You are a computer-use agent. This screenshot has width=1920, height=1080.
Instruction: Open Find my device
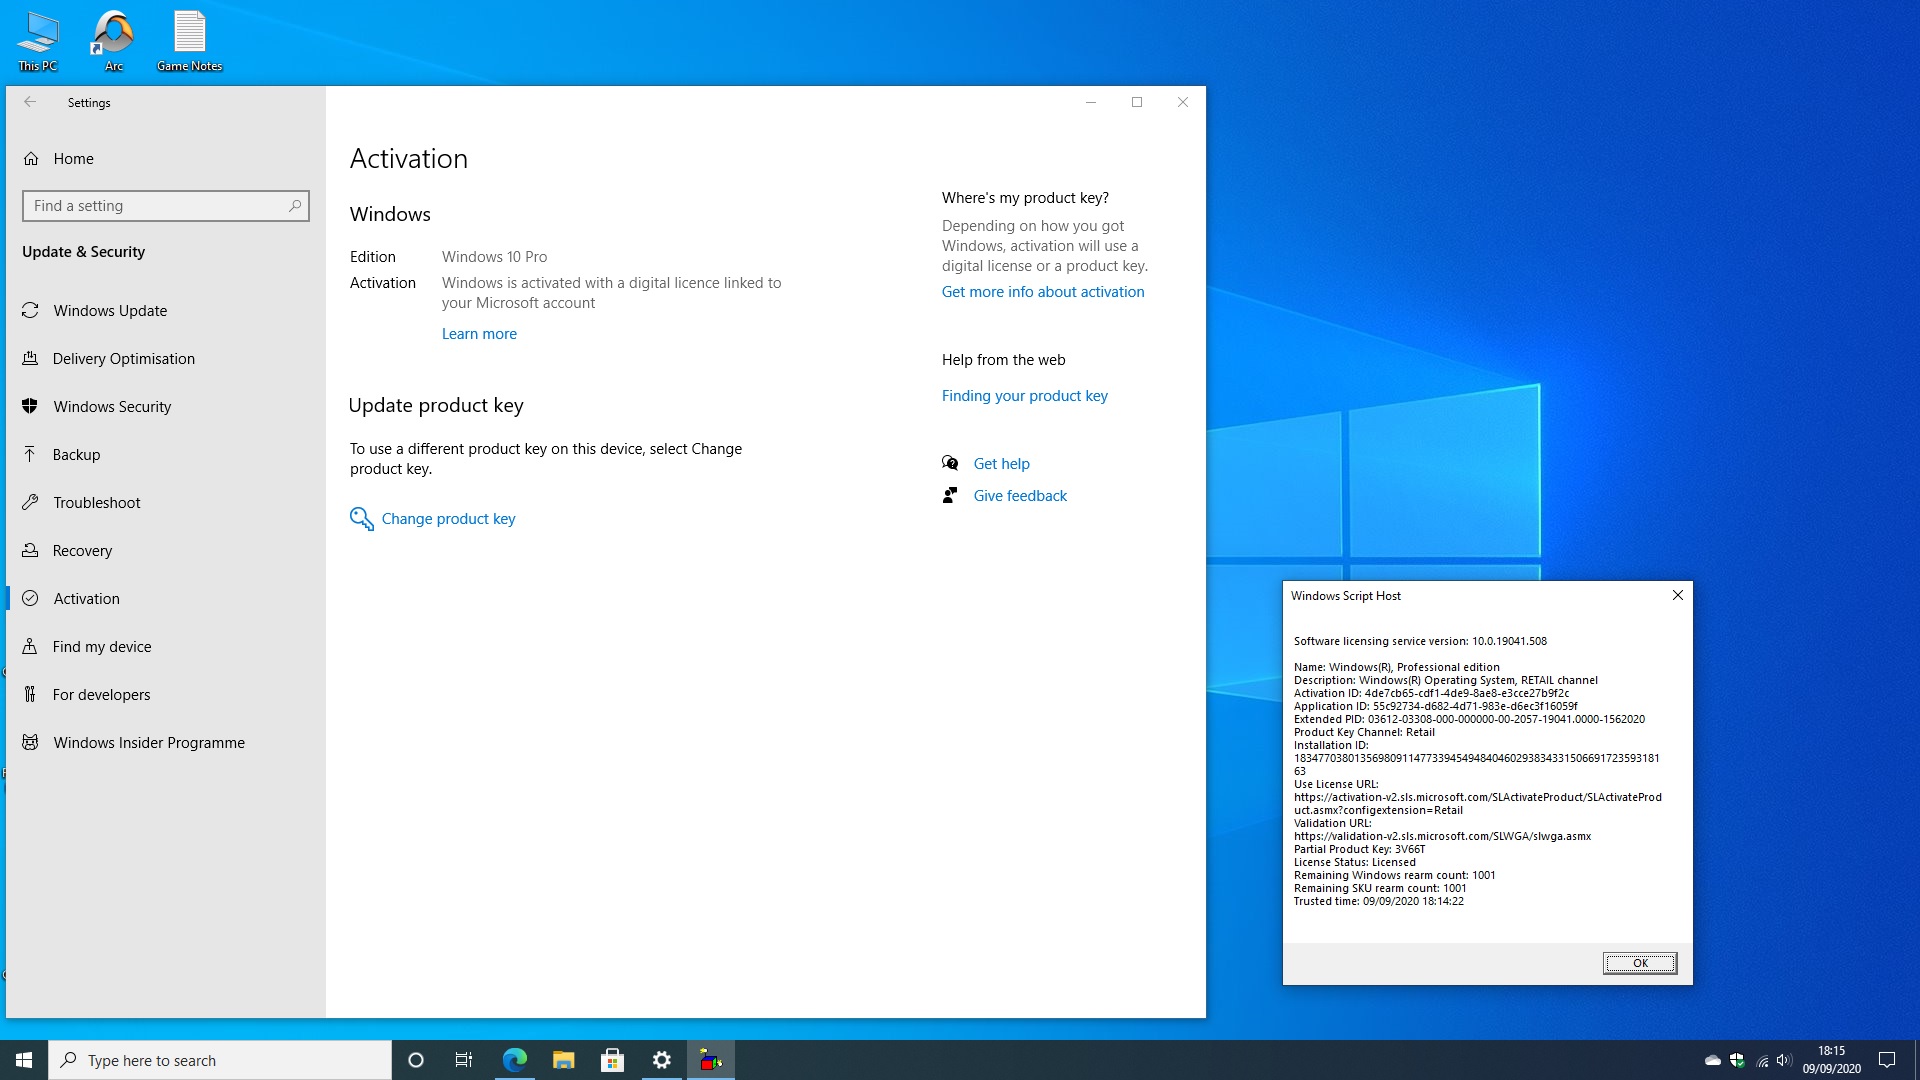pos(102,646)
